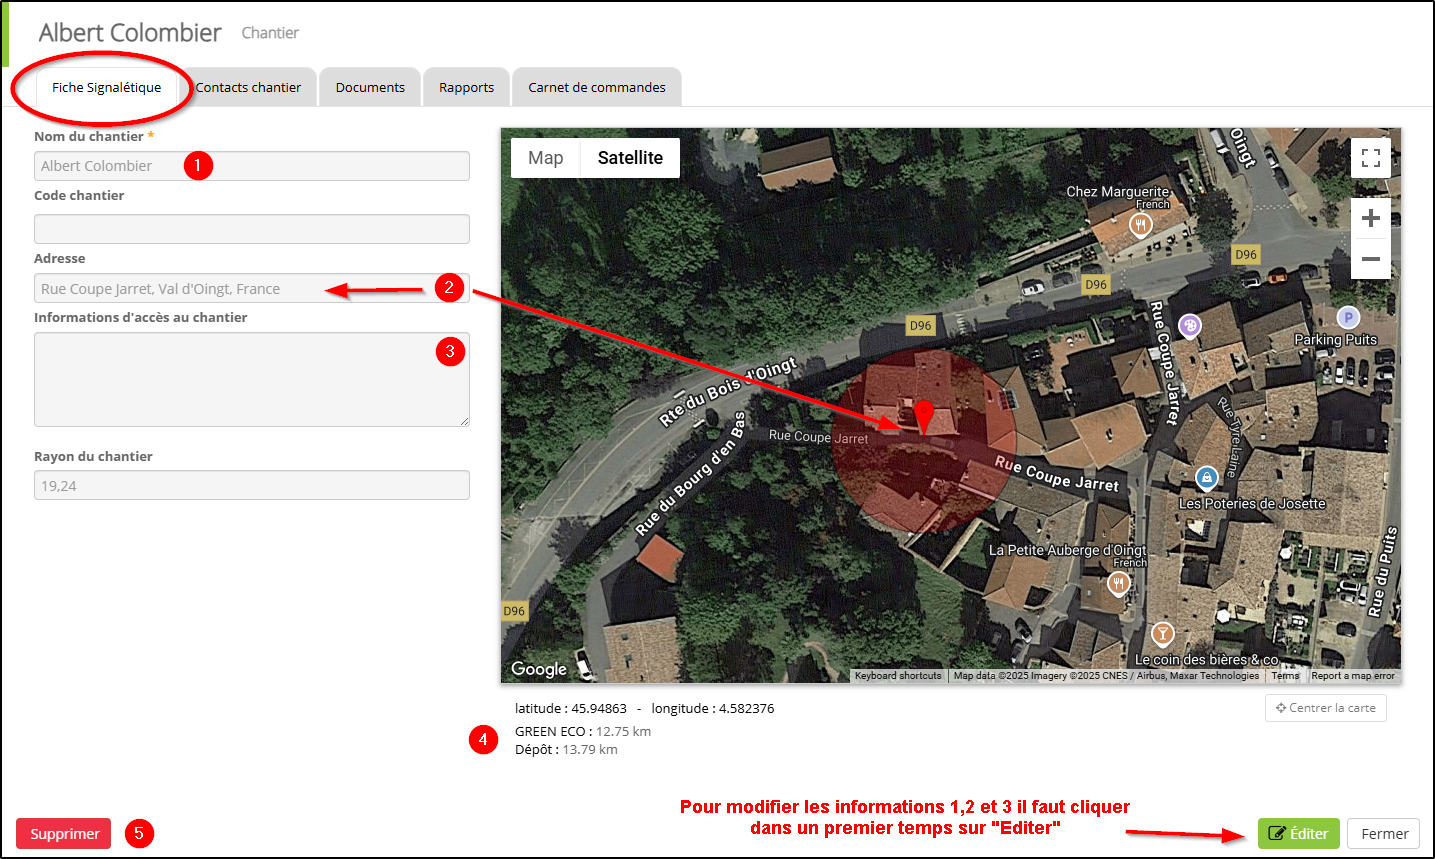Screen dimensions: 1435x859
Task: Click Le coin des bières & co marker
Action: 1162,633
